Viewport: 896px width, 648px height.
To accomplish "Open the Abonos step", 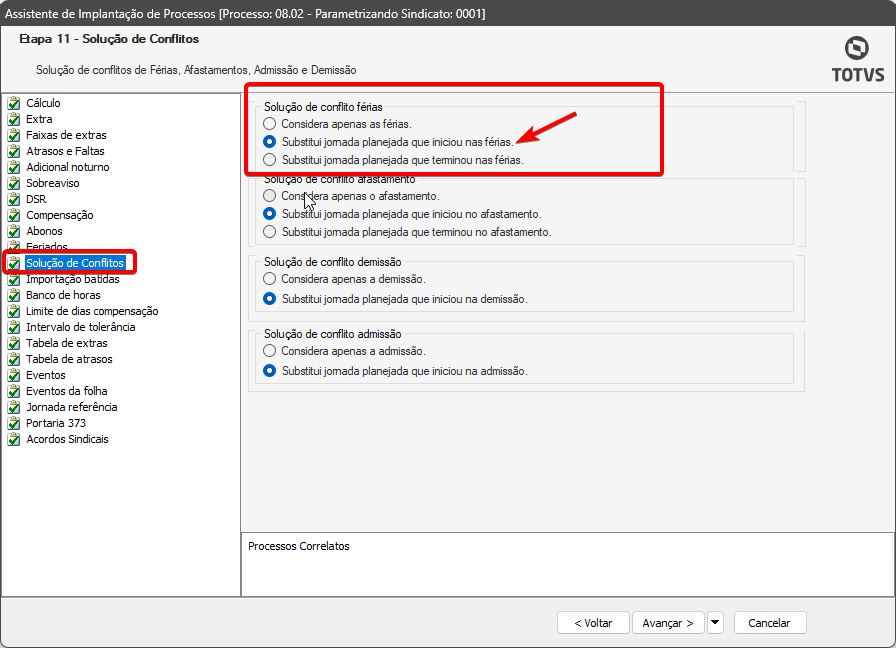I will [44, 231].
